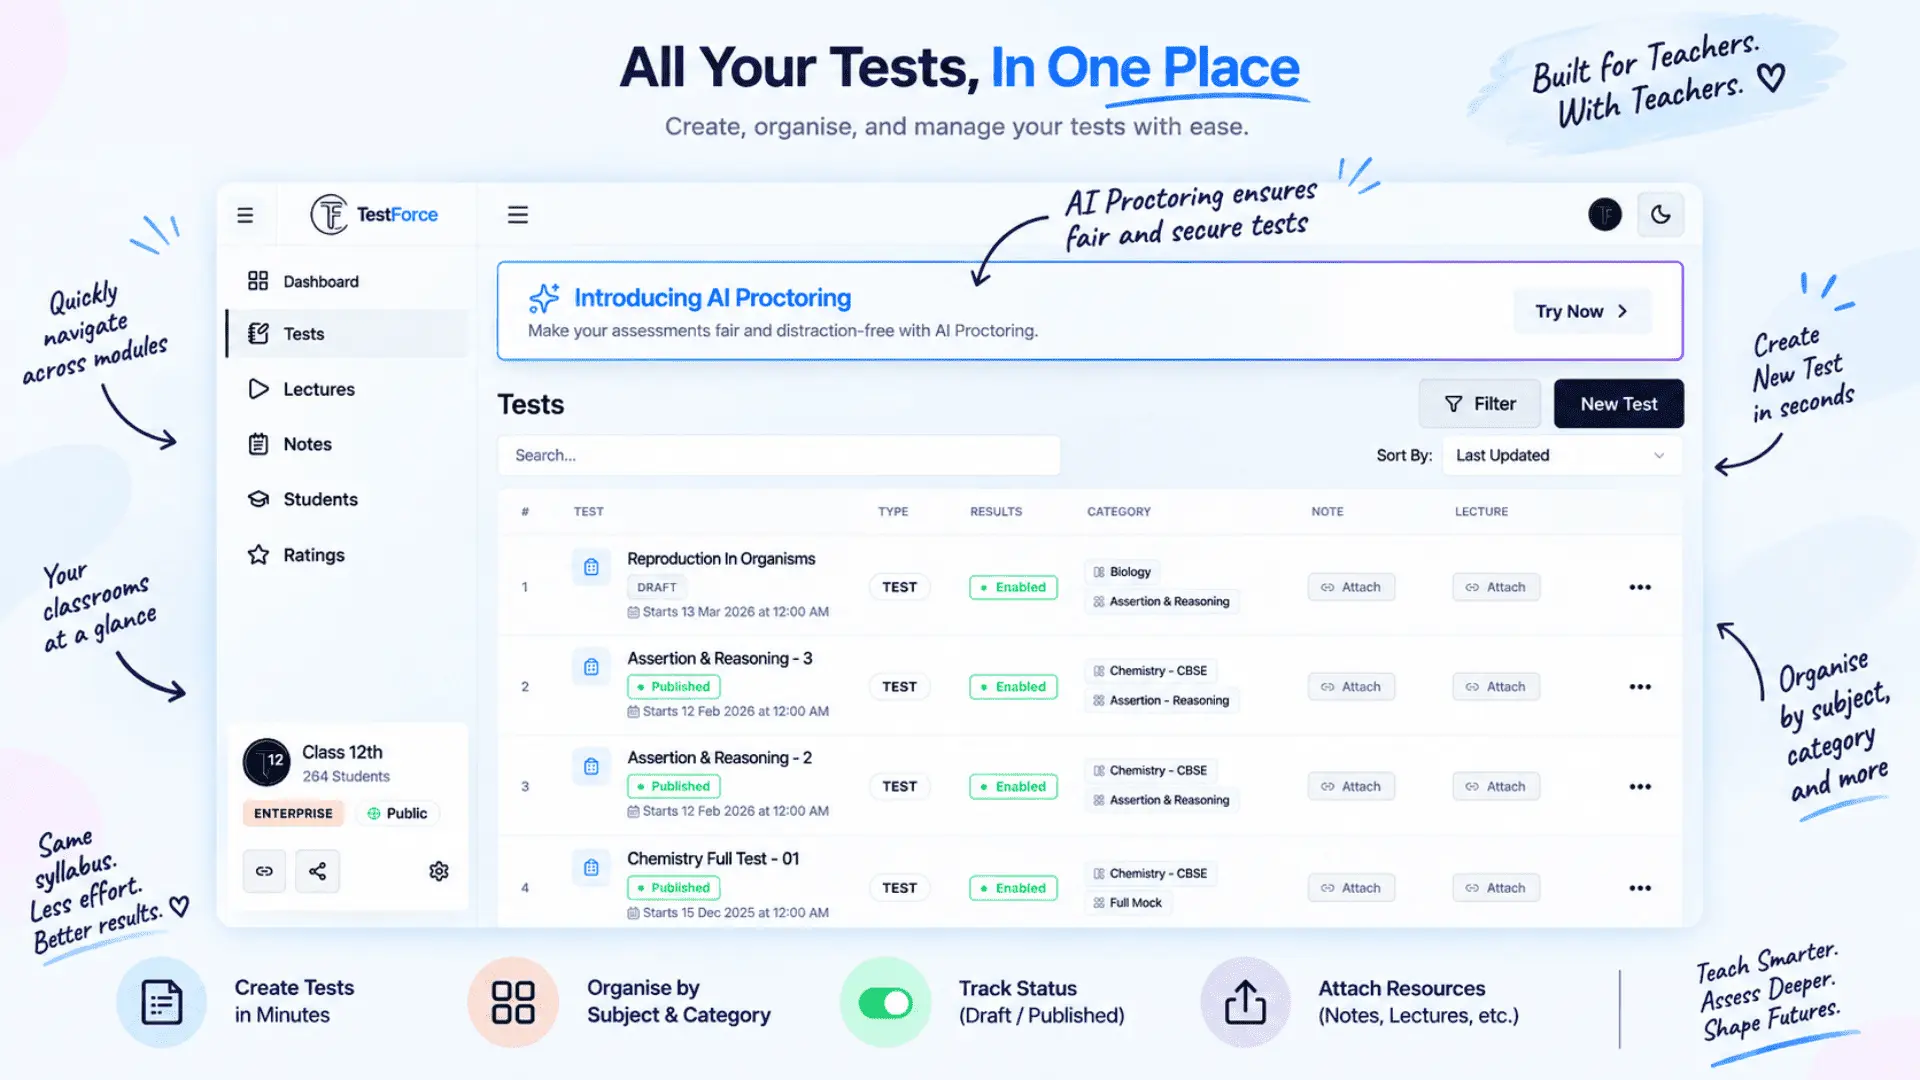Image resolution: width=1920 pixels, height=1080 pixels.
Task: Focus the tests Search field
Action: click(779, 455)
